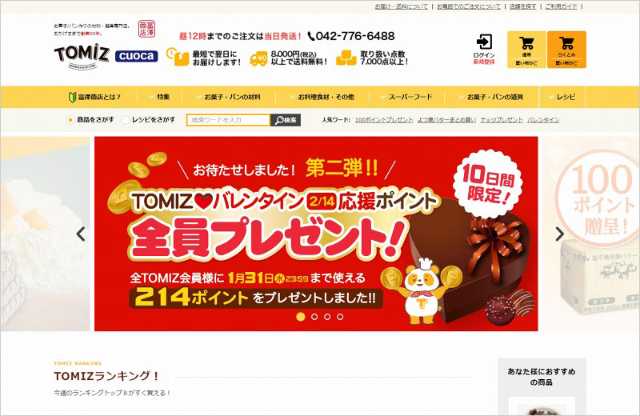
Task: Open the お菓子・パンの材料 menu
Action: point(232,97)
